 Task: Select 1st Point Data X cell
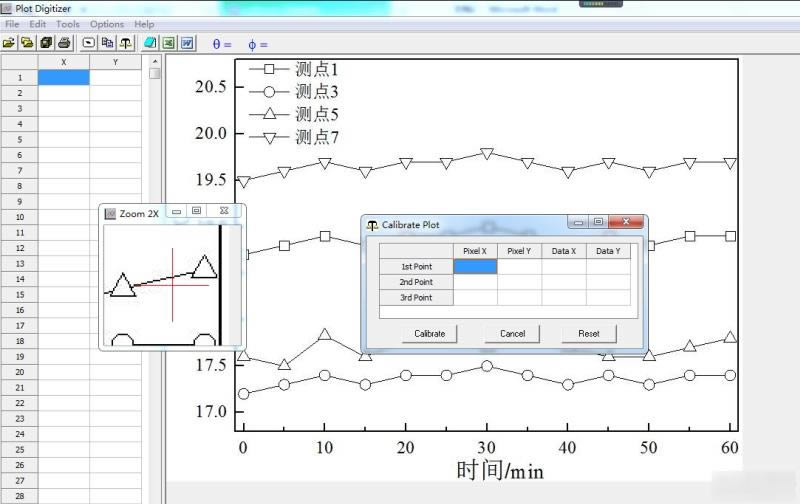coord(564,266)
